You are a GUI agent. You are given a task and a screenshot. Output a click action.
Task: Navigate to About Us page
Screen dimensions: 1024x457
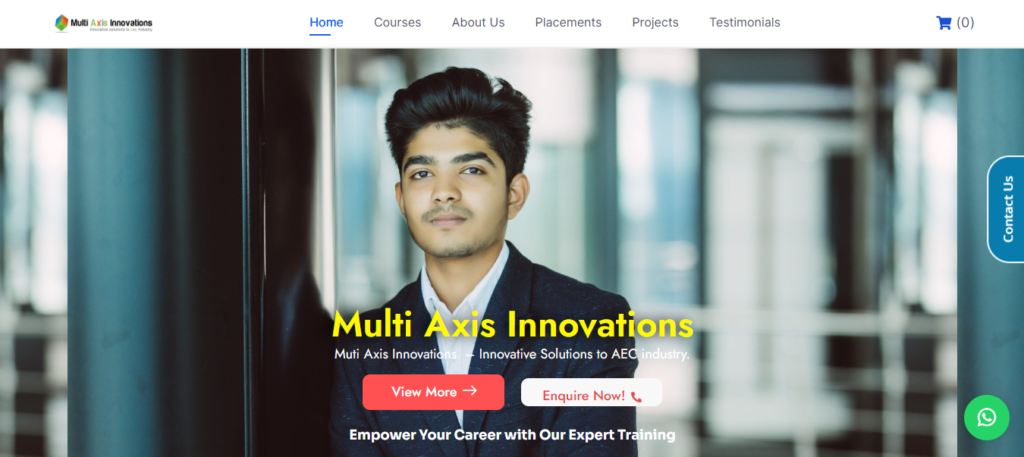pyautogui.click(x=478, y=23)
